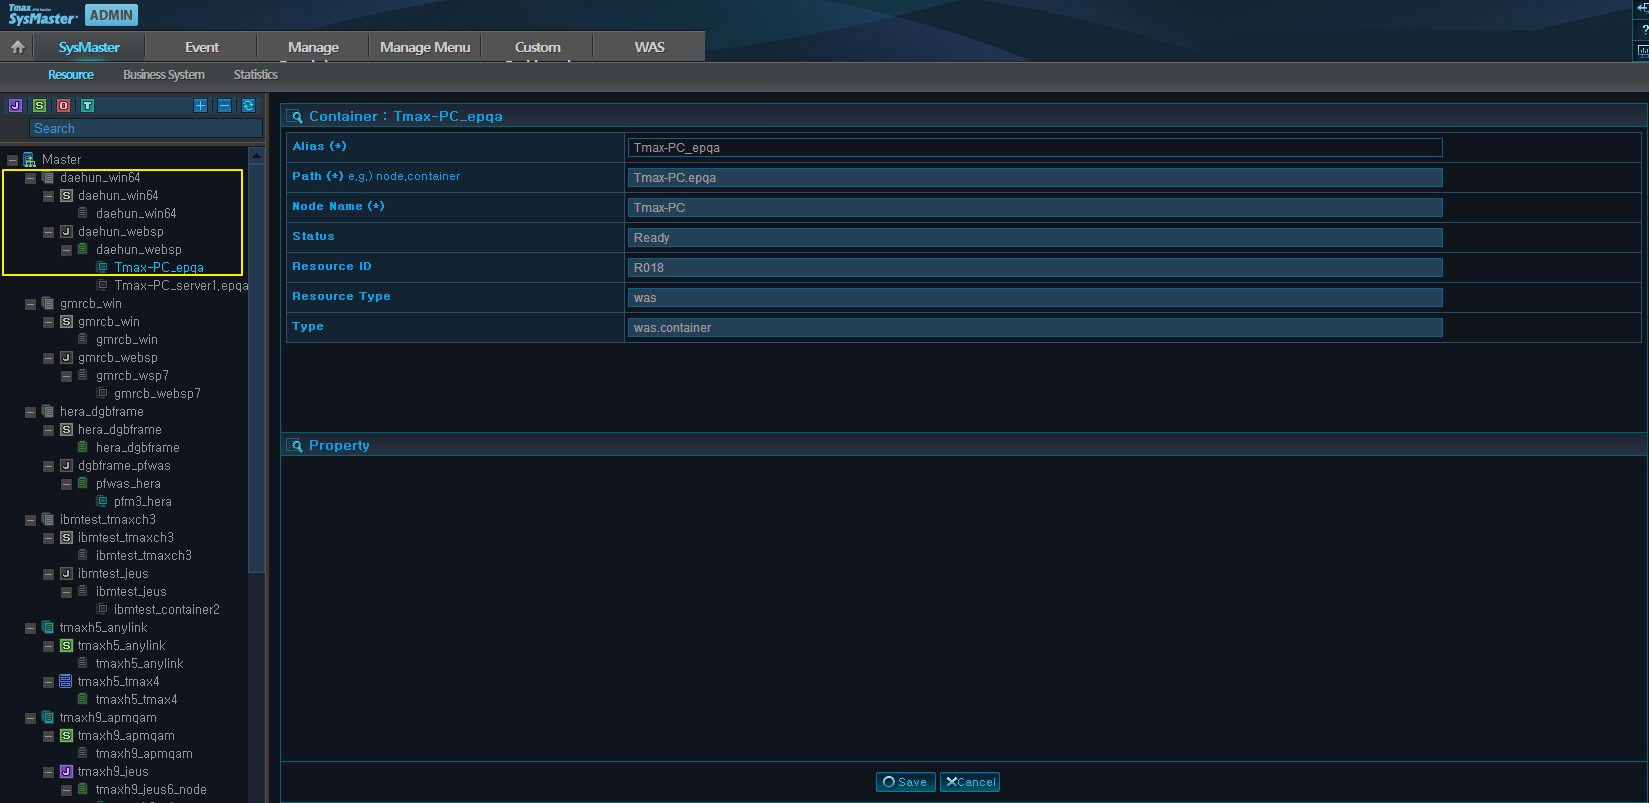Click container icon of pfm3_hera
Viewport: 1649px width, 803px height.
click(x=102, y=501)
